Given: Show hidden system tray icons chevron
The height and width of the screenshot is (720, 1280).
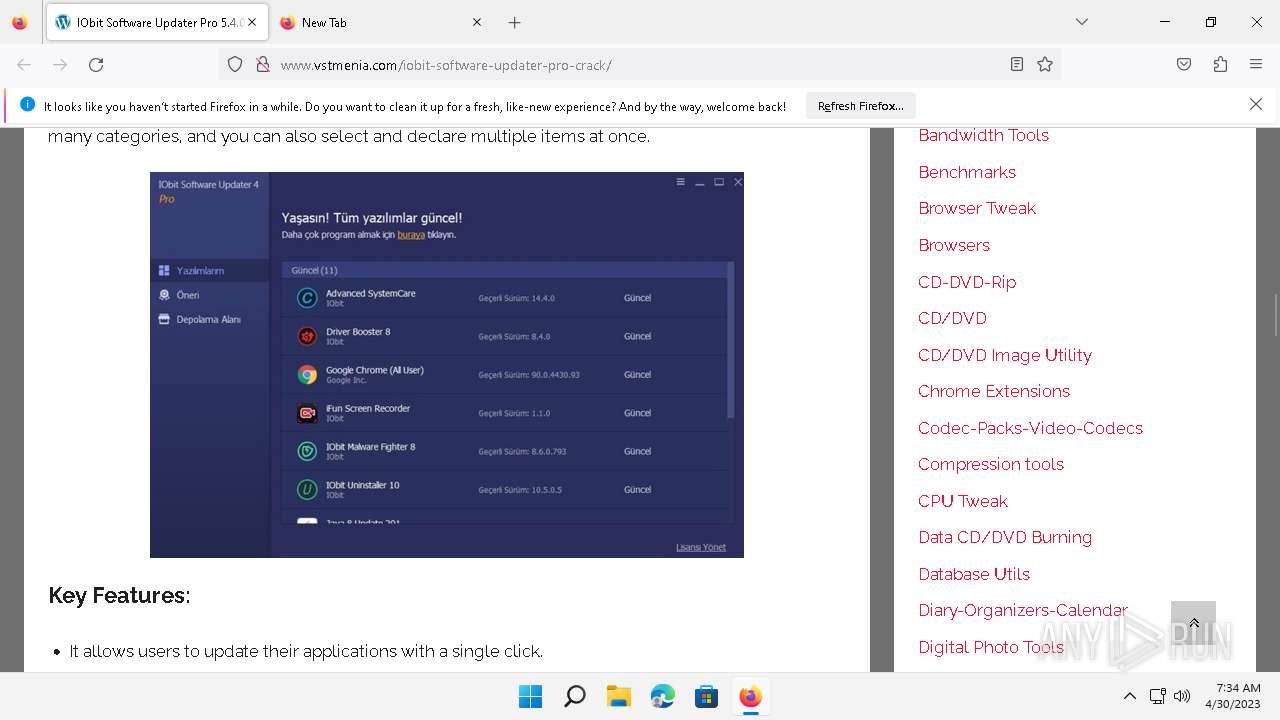Looking at the screenshot, I should coord(1129,696).
